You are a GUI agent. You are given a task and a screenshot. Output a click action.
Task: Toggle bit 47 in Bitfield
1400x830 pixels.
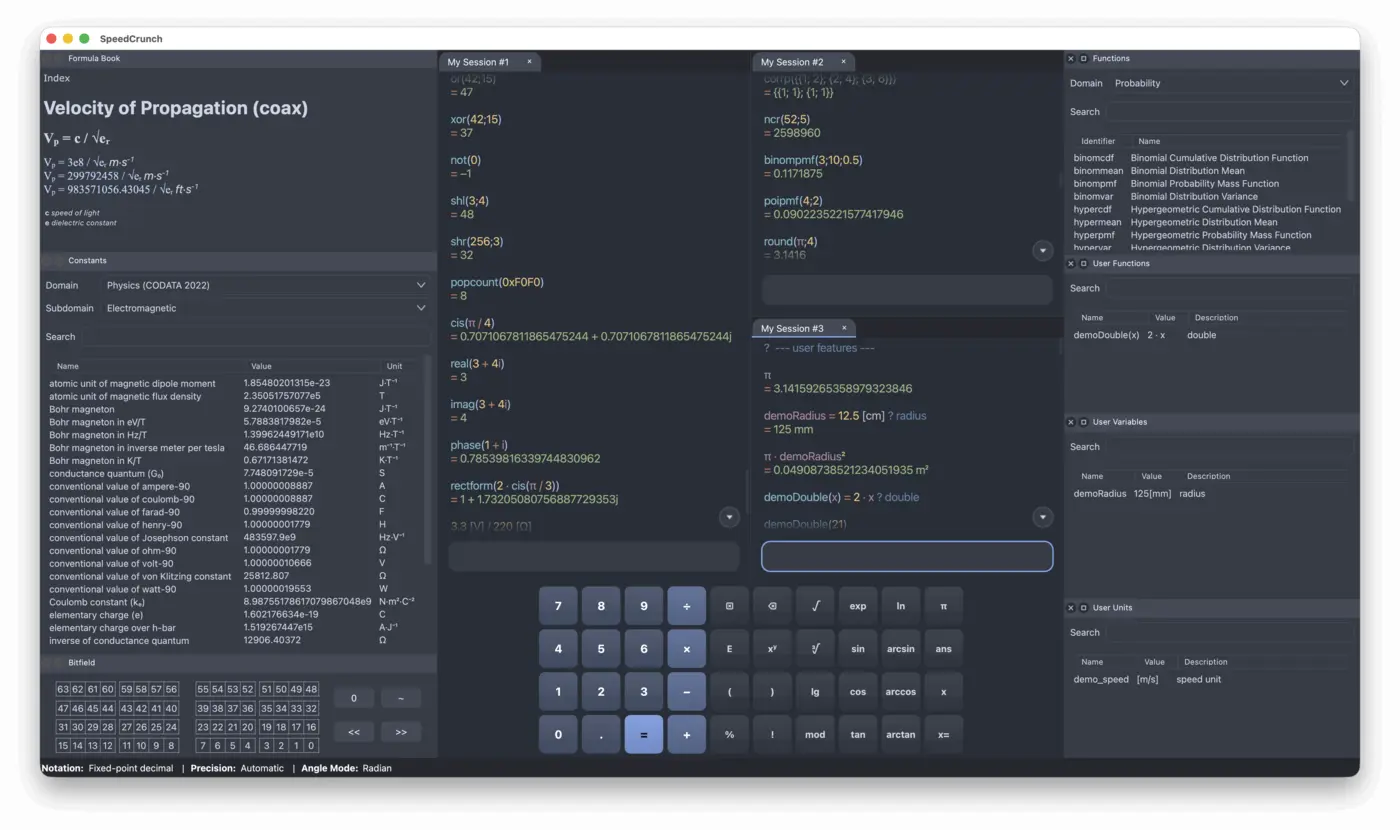(x=63, y=709)
